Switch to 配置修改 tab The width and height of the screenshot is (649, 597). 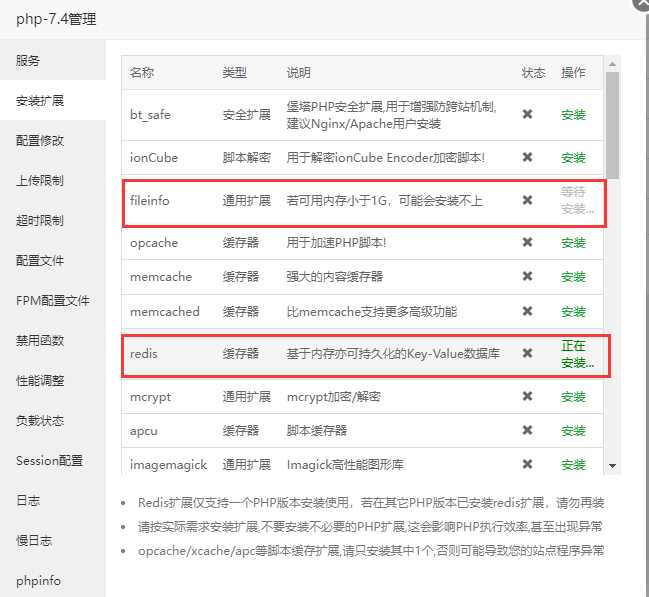[x=53, y=140]
